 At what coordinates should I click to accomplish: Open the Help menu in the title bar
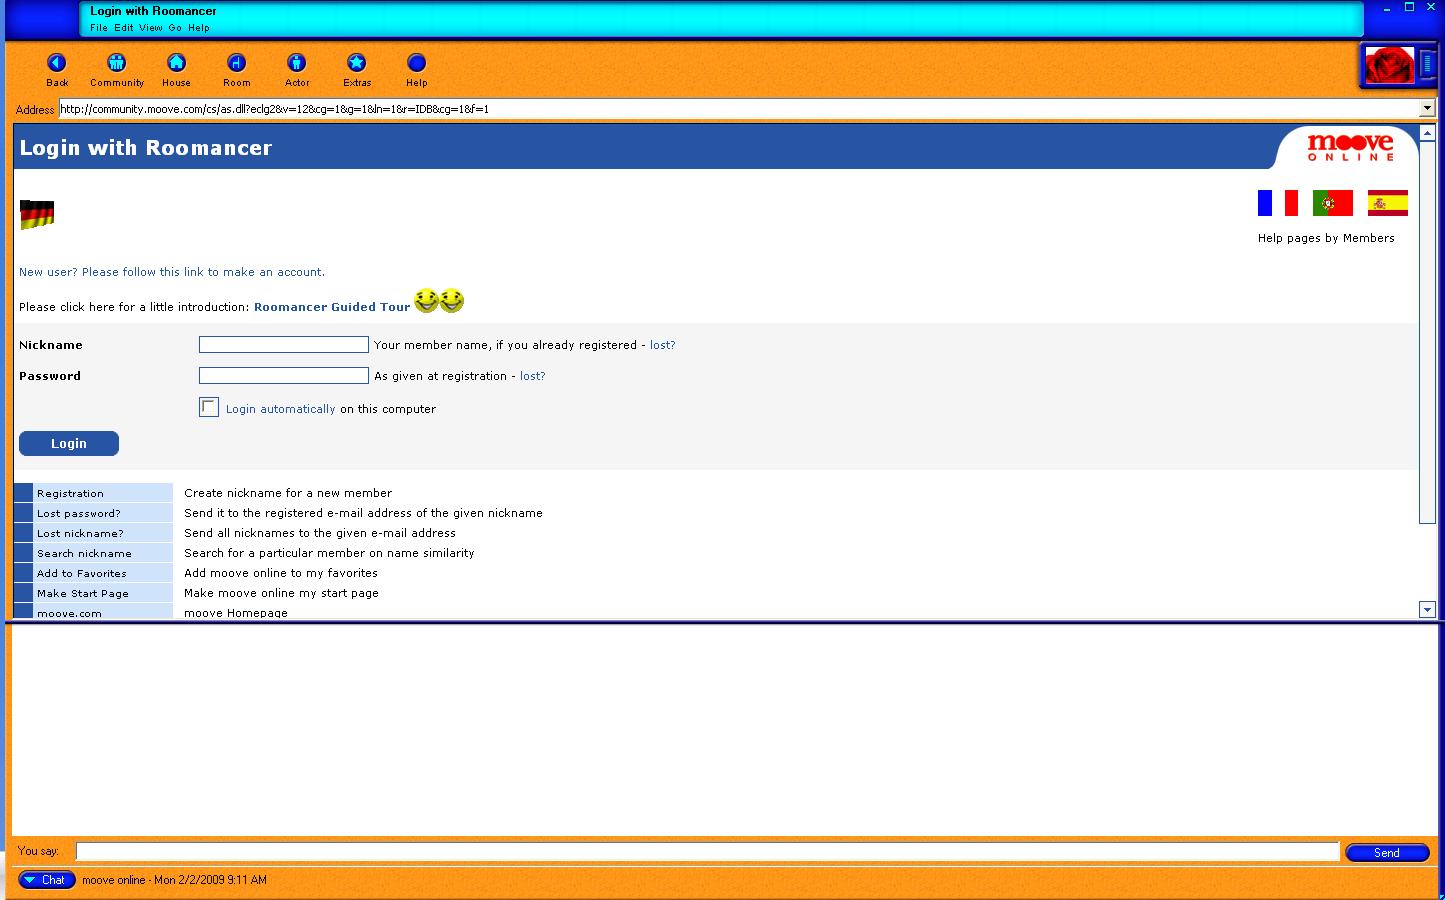pos(199,28)
